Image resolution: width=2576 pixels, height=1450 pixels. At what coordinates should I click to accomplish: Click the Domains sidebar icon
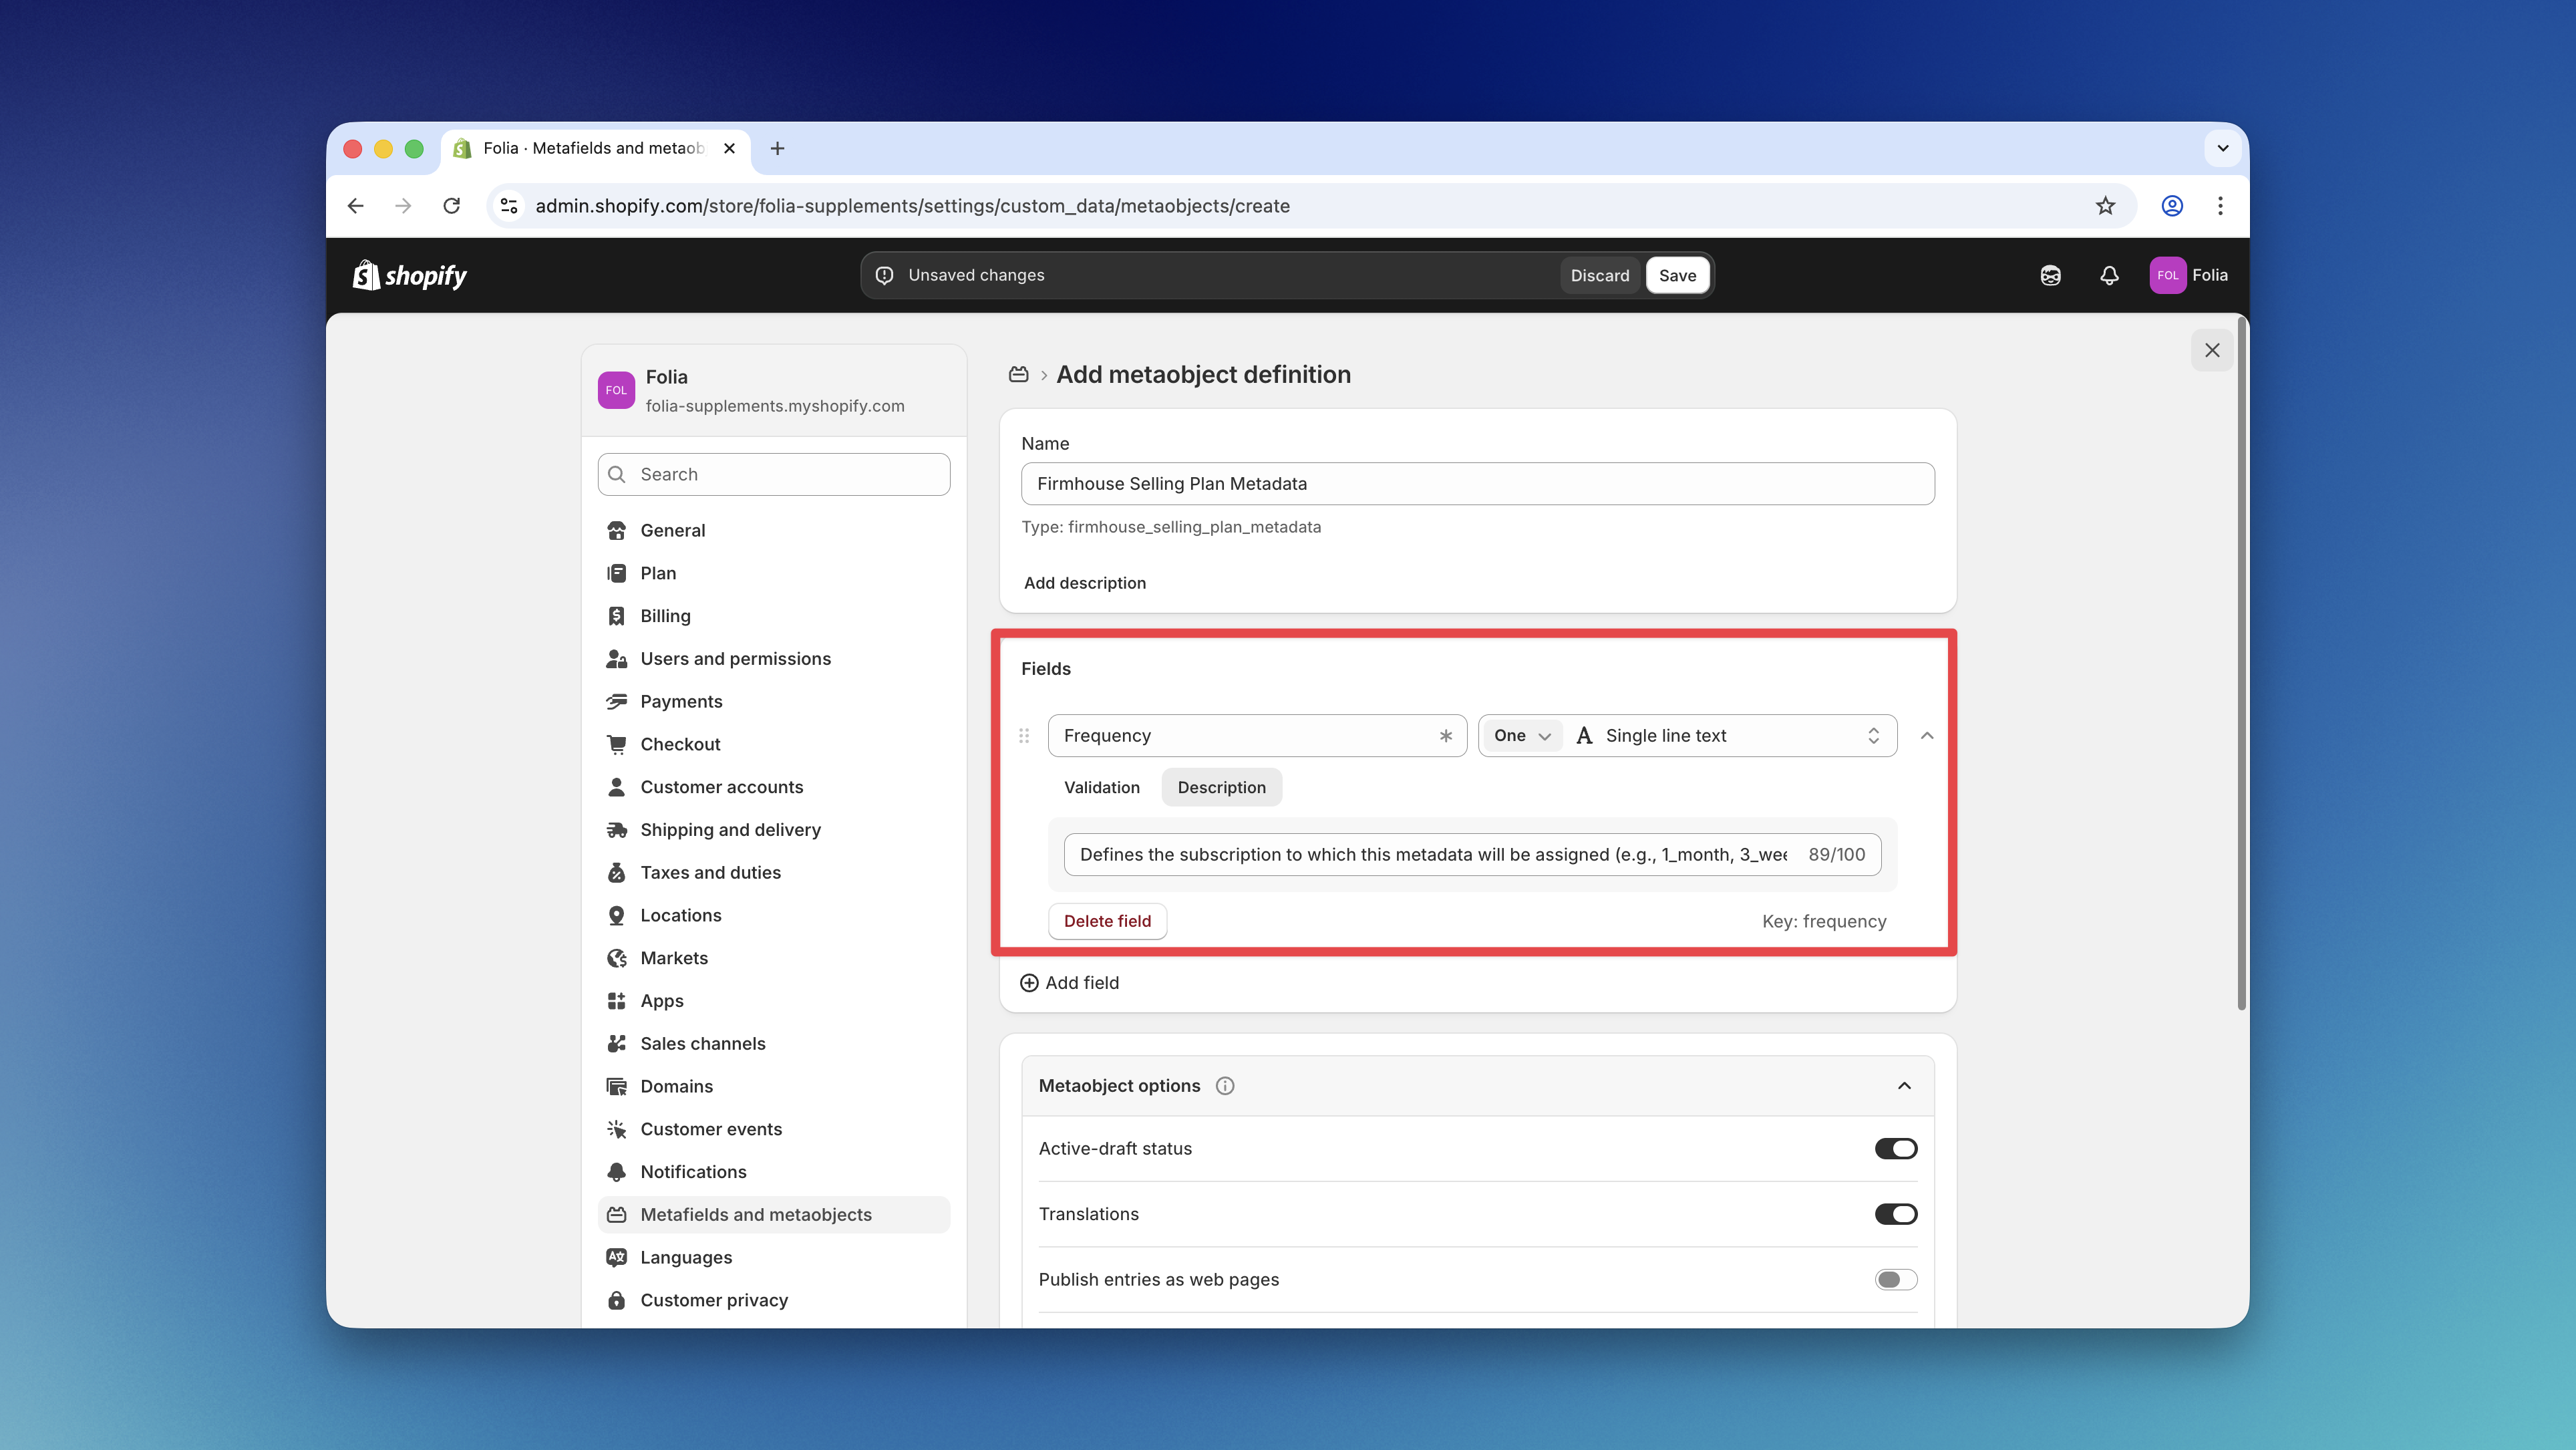616,1086
